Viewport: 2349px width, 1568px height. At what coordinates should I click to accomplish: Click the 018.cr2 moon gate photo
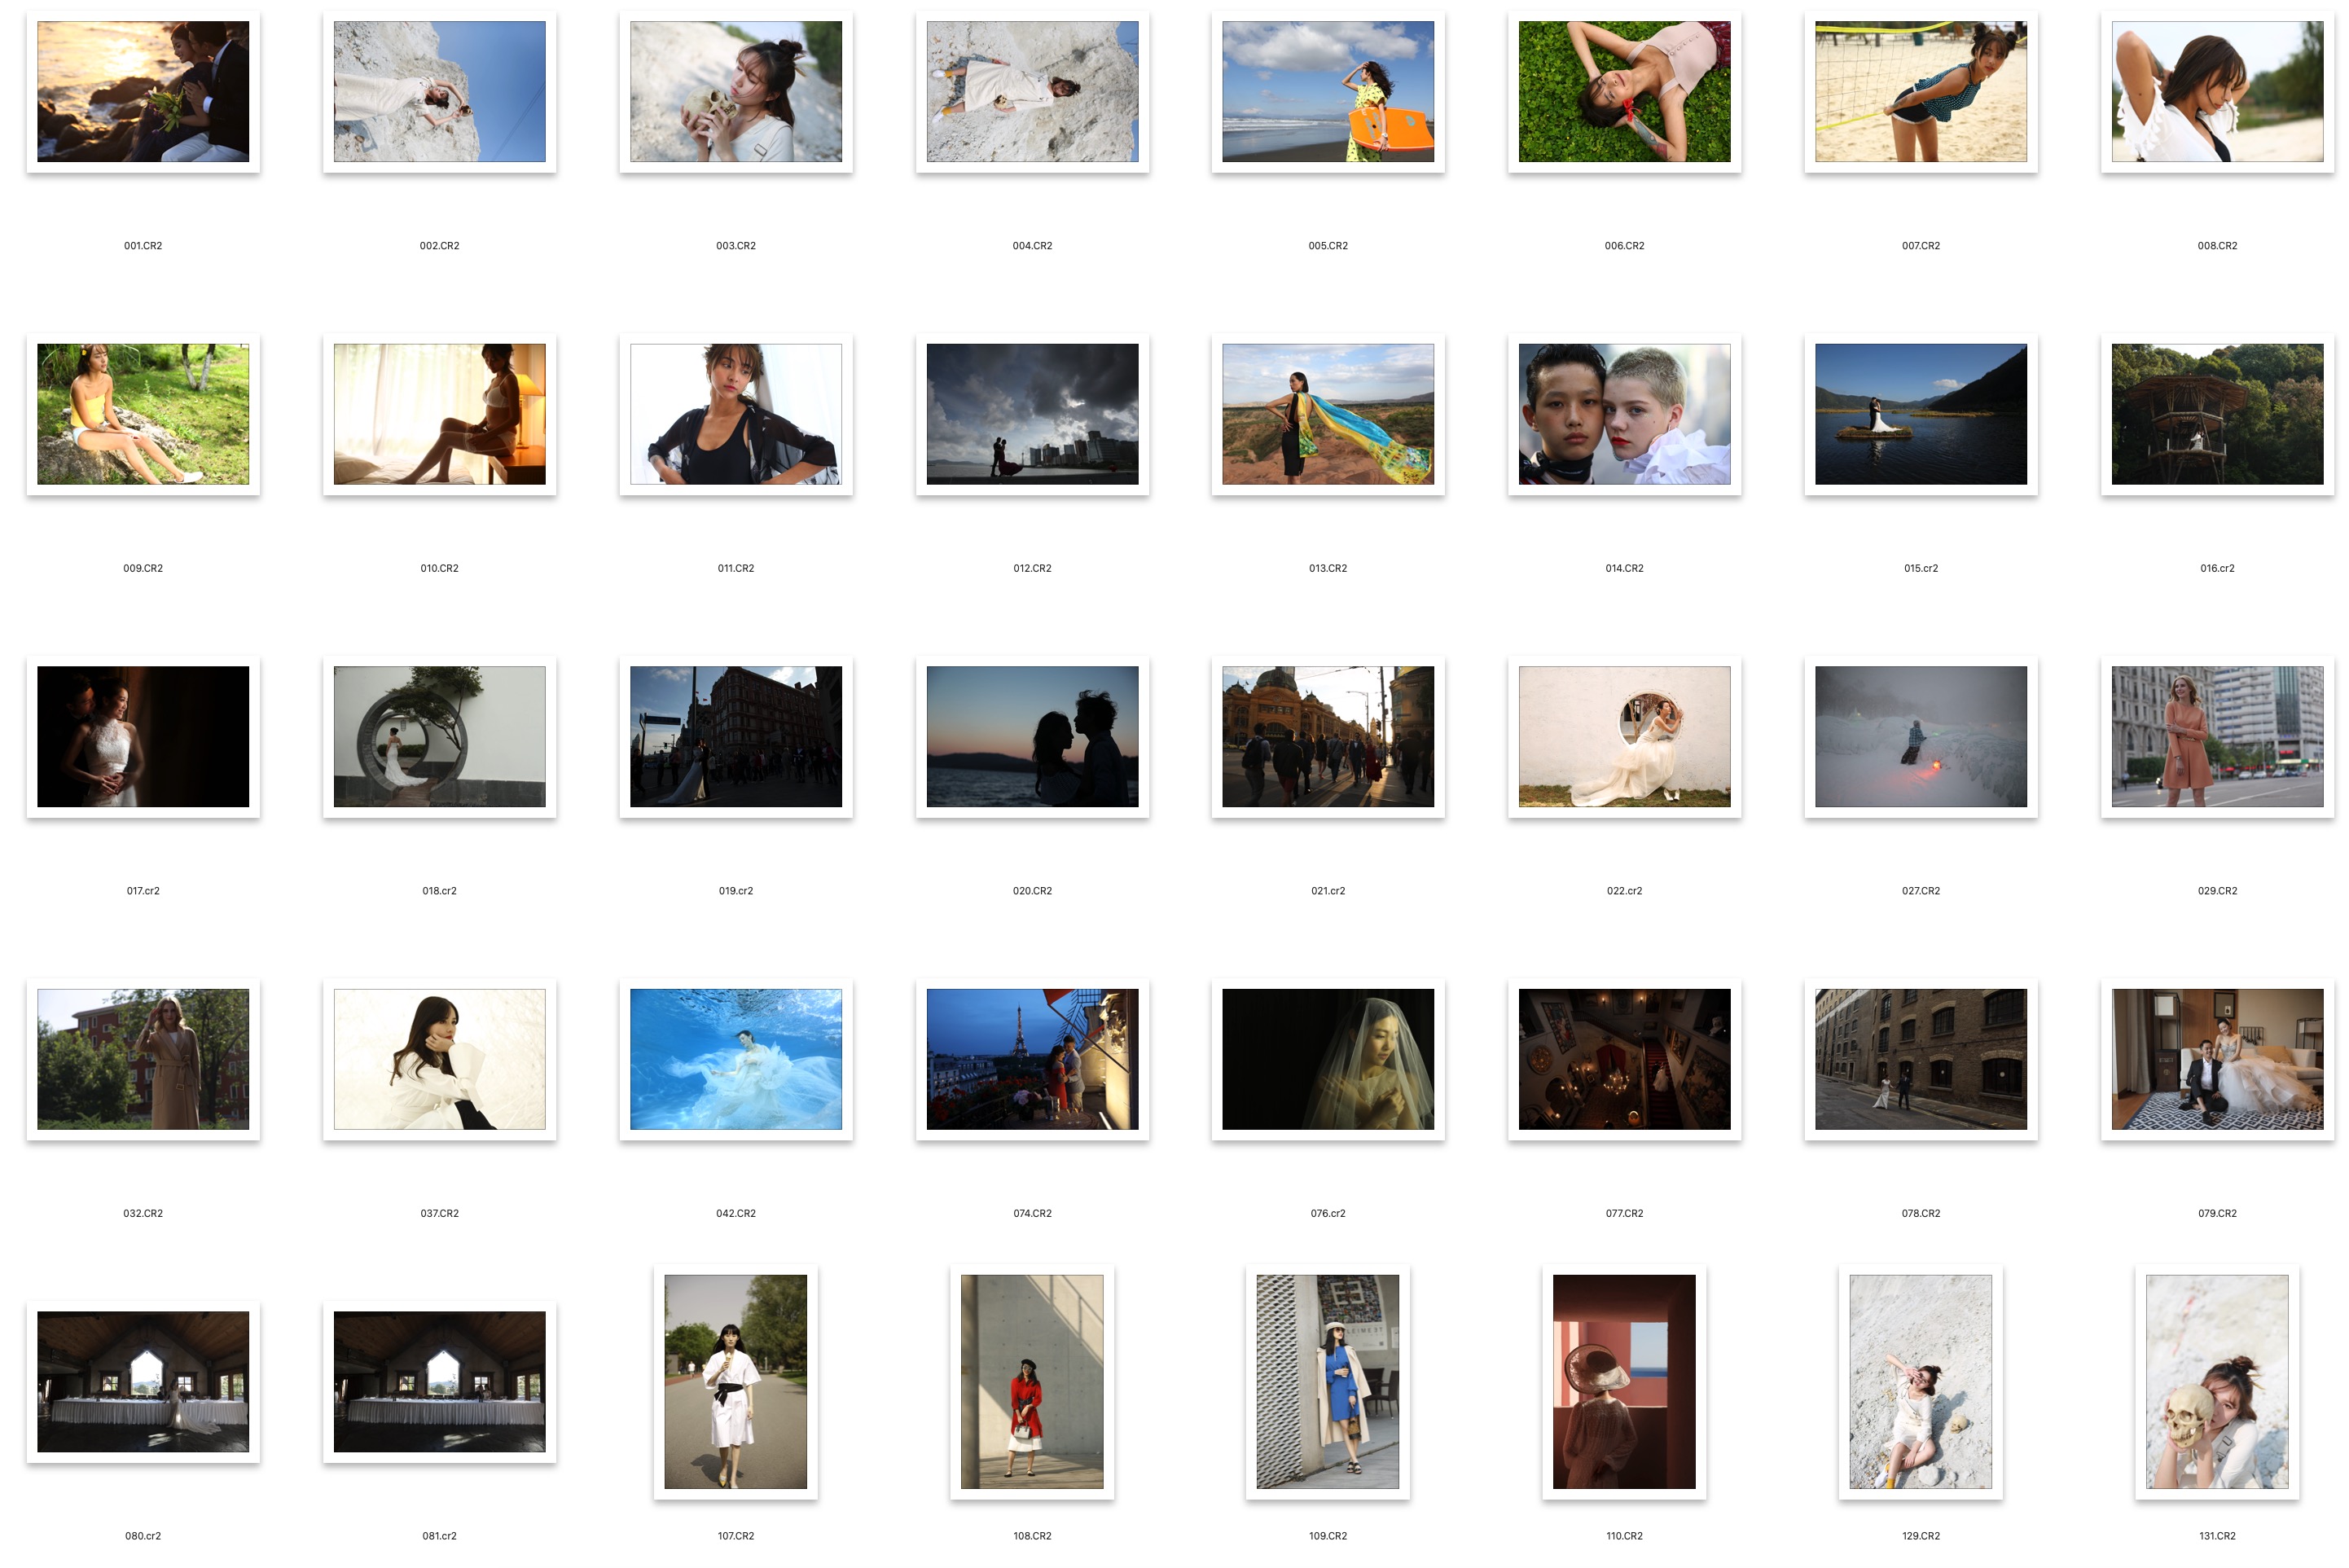click(x=439, y=737)
